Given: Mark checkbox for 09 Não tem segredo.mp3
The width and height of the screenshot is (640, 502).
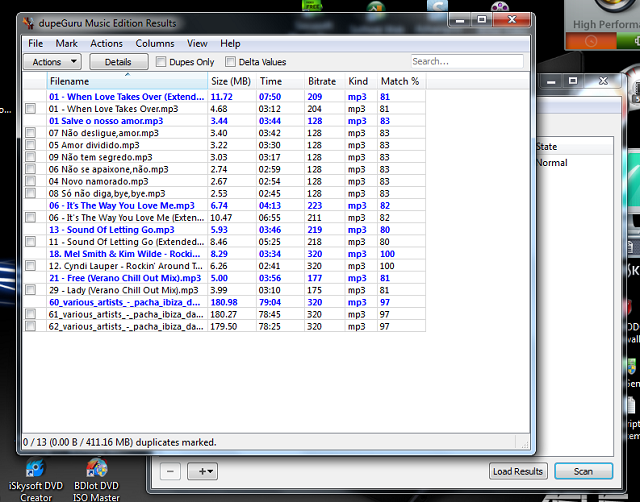Looking at the screenshot, I should (x=31, y=157).
